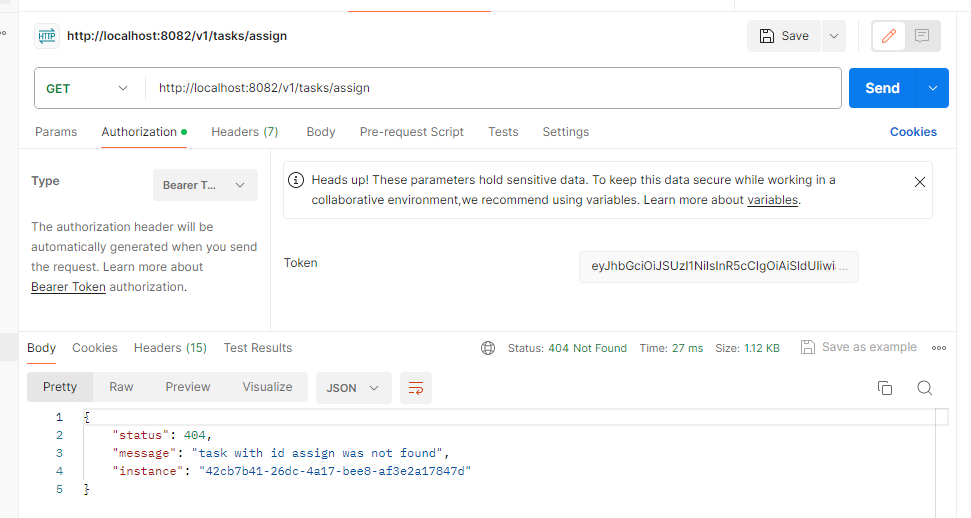The height and width of the screenshot is (518, 971).
Task: Click the HTTP request type icon
Action: [47, 36]
